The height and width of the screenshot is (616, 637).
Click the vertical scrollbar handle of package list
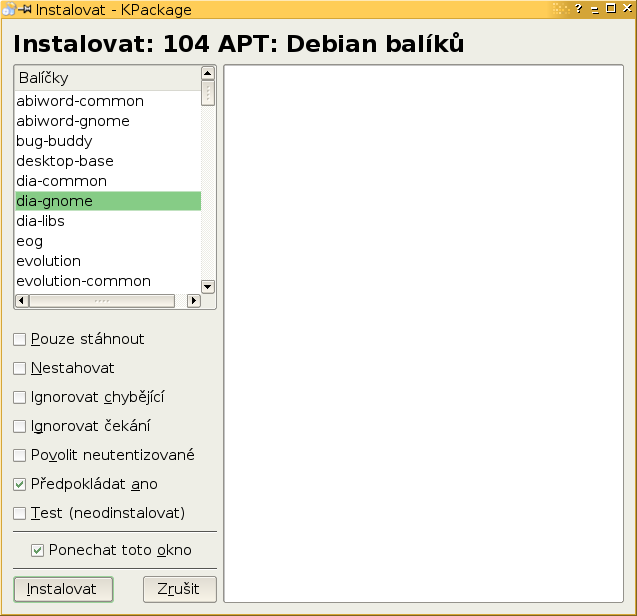click(208, 93)
